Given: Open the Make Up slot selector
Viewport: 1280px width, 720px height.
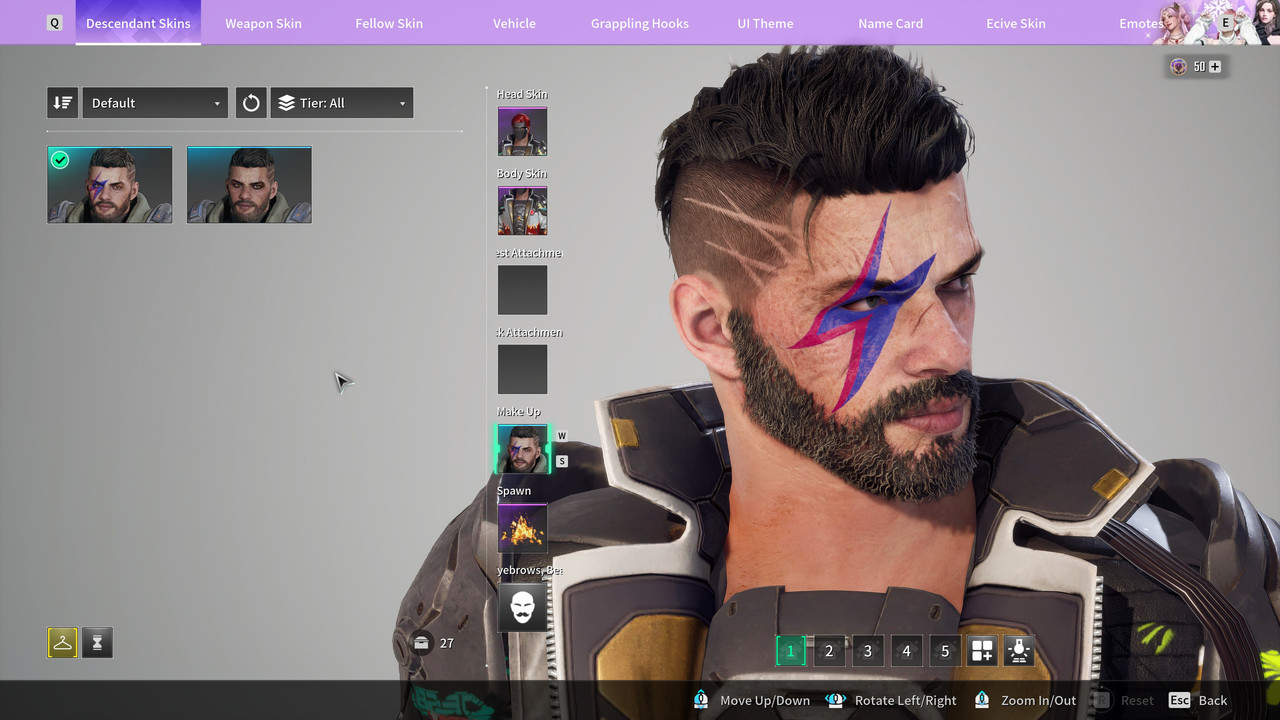Looking at the screenshot, I should pos(522,449).
